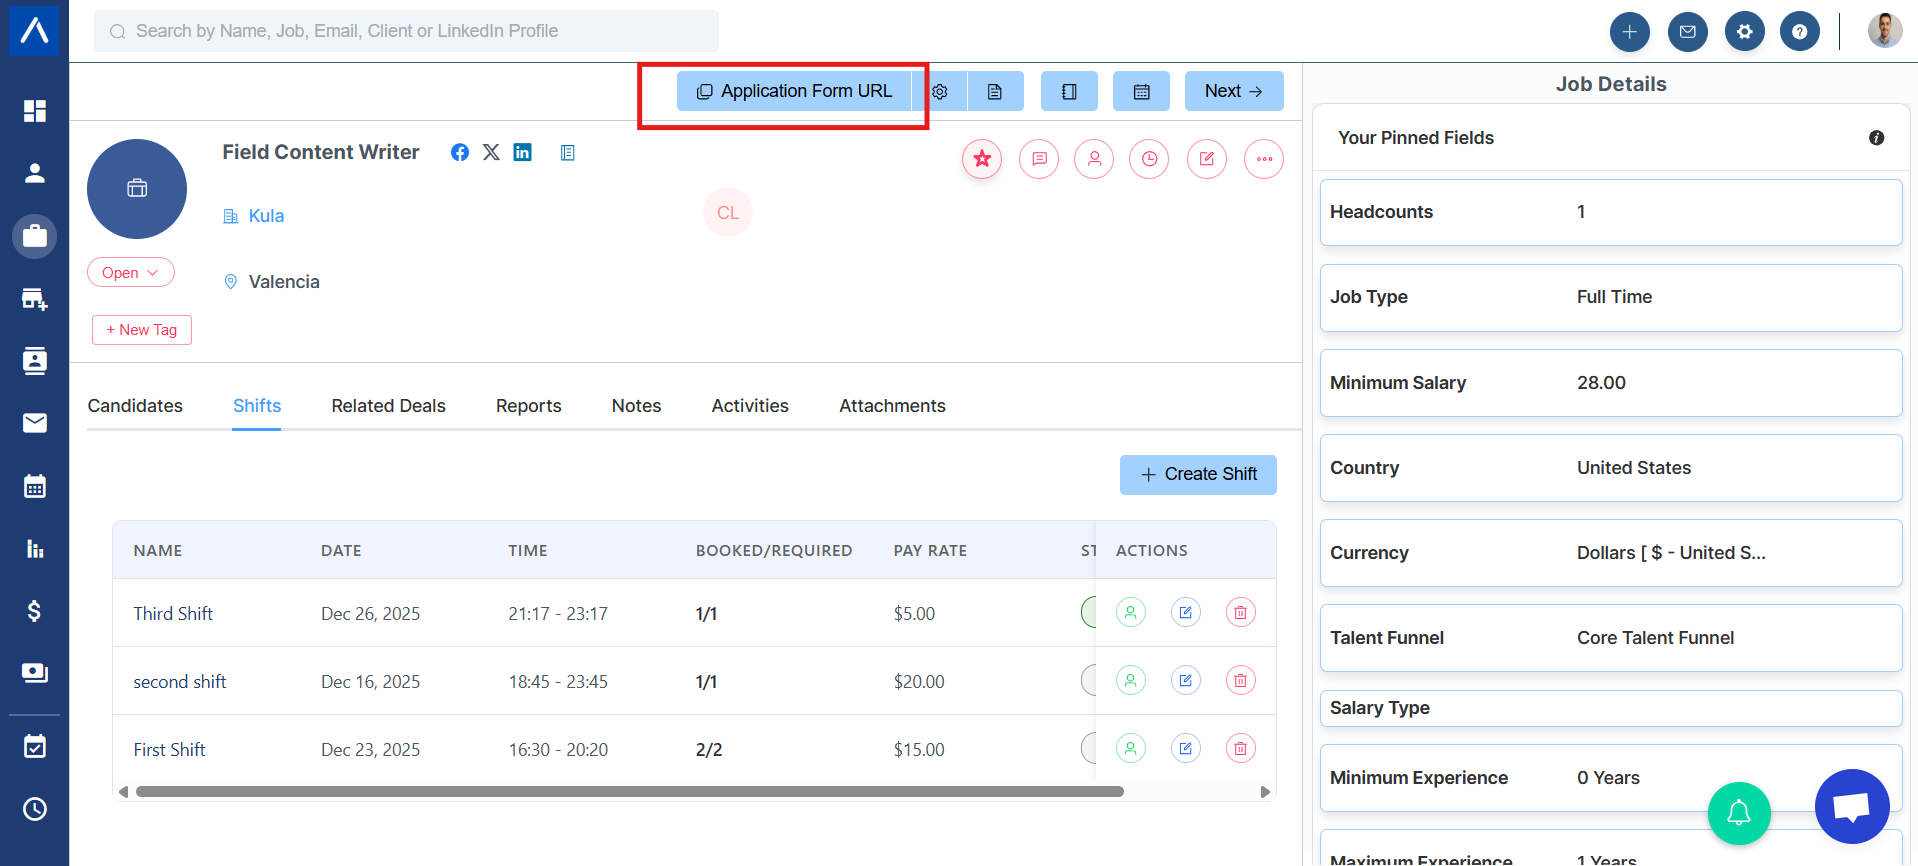The height and width of the screenshot is (866, 1918).
Task: Click the Create Shift button
Action: pos(1198,474)
